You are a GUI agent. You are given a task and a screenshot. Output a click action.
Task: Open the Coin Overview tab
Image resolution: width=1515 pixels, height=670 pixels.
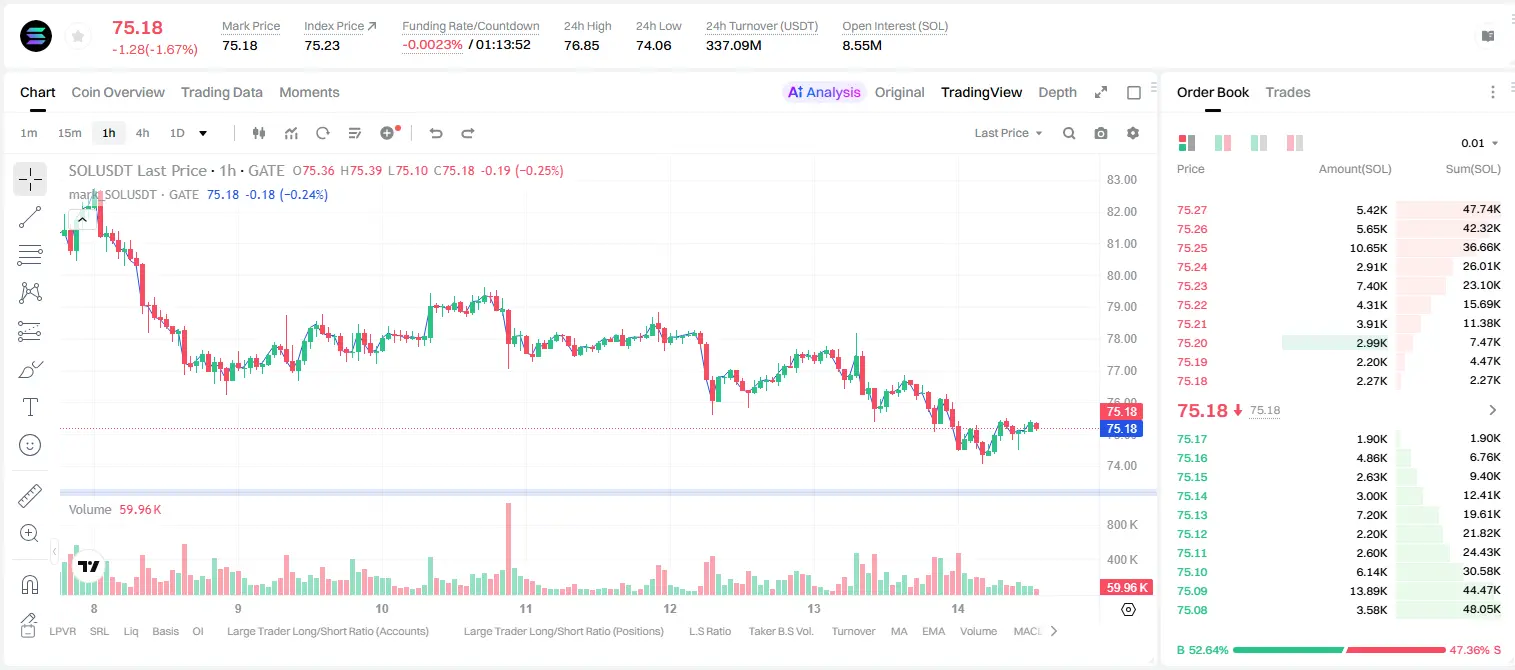tap(118, 92)
